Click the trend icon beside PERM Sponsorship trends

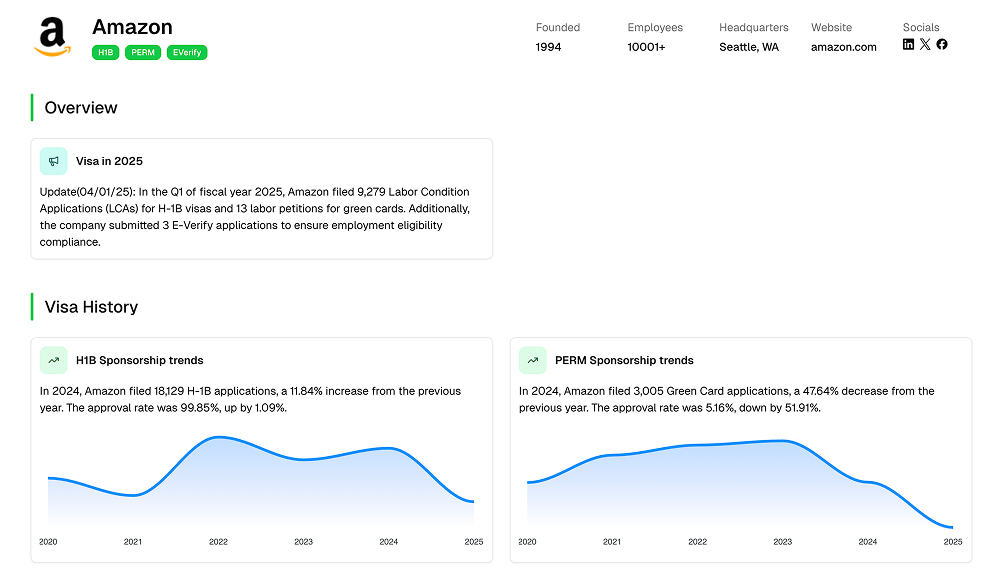533,360
